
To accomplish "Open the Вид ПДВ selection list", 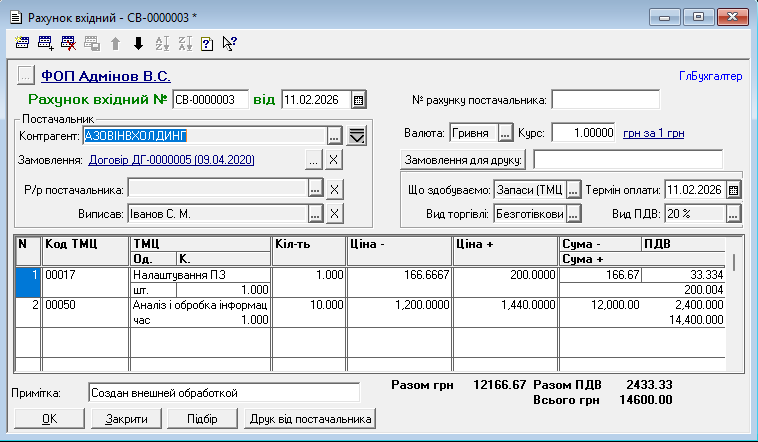I will click(x=733, y=214).
